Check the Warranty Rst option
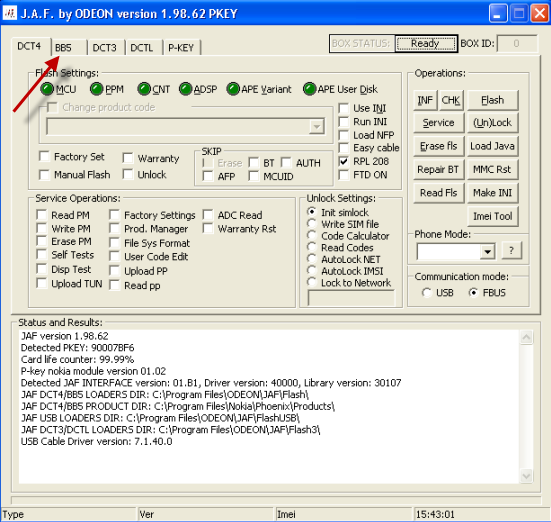Image resolution: width=551 pixels, height=522 pixels. (208, 228)
